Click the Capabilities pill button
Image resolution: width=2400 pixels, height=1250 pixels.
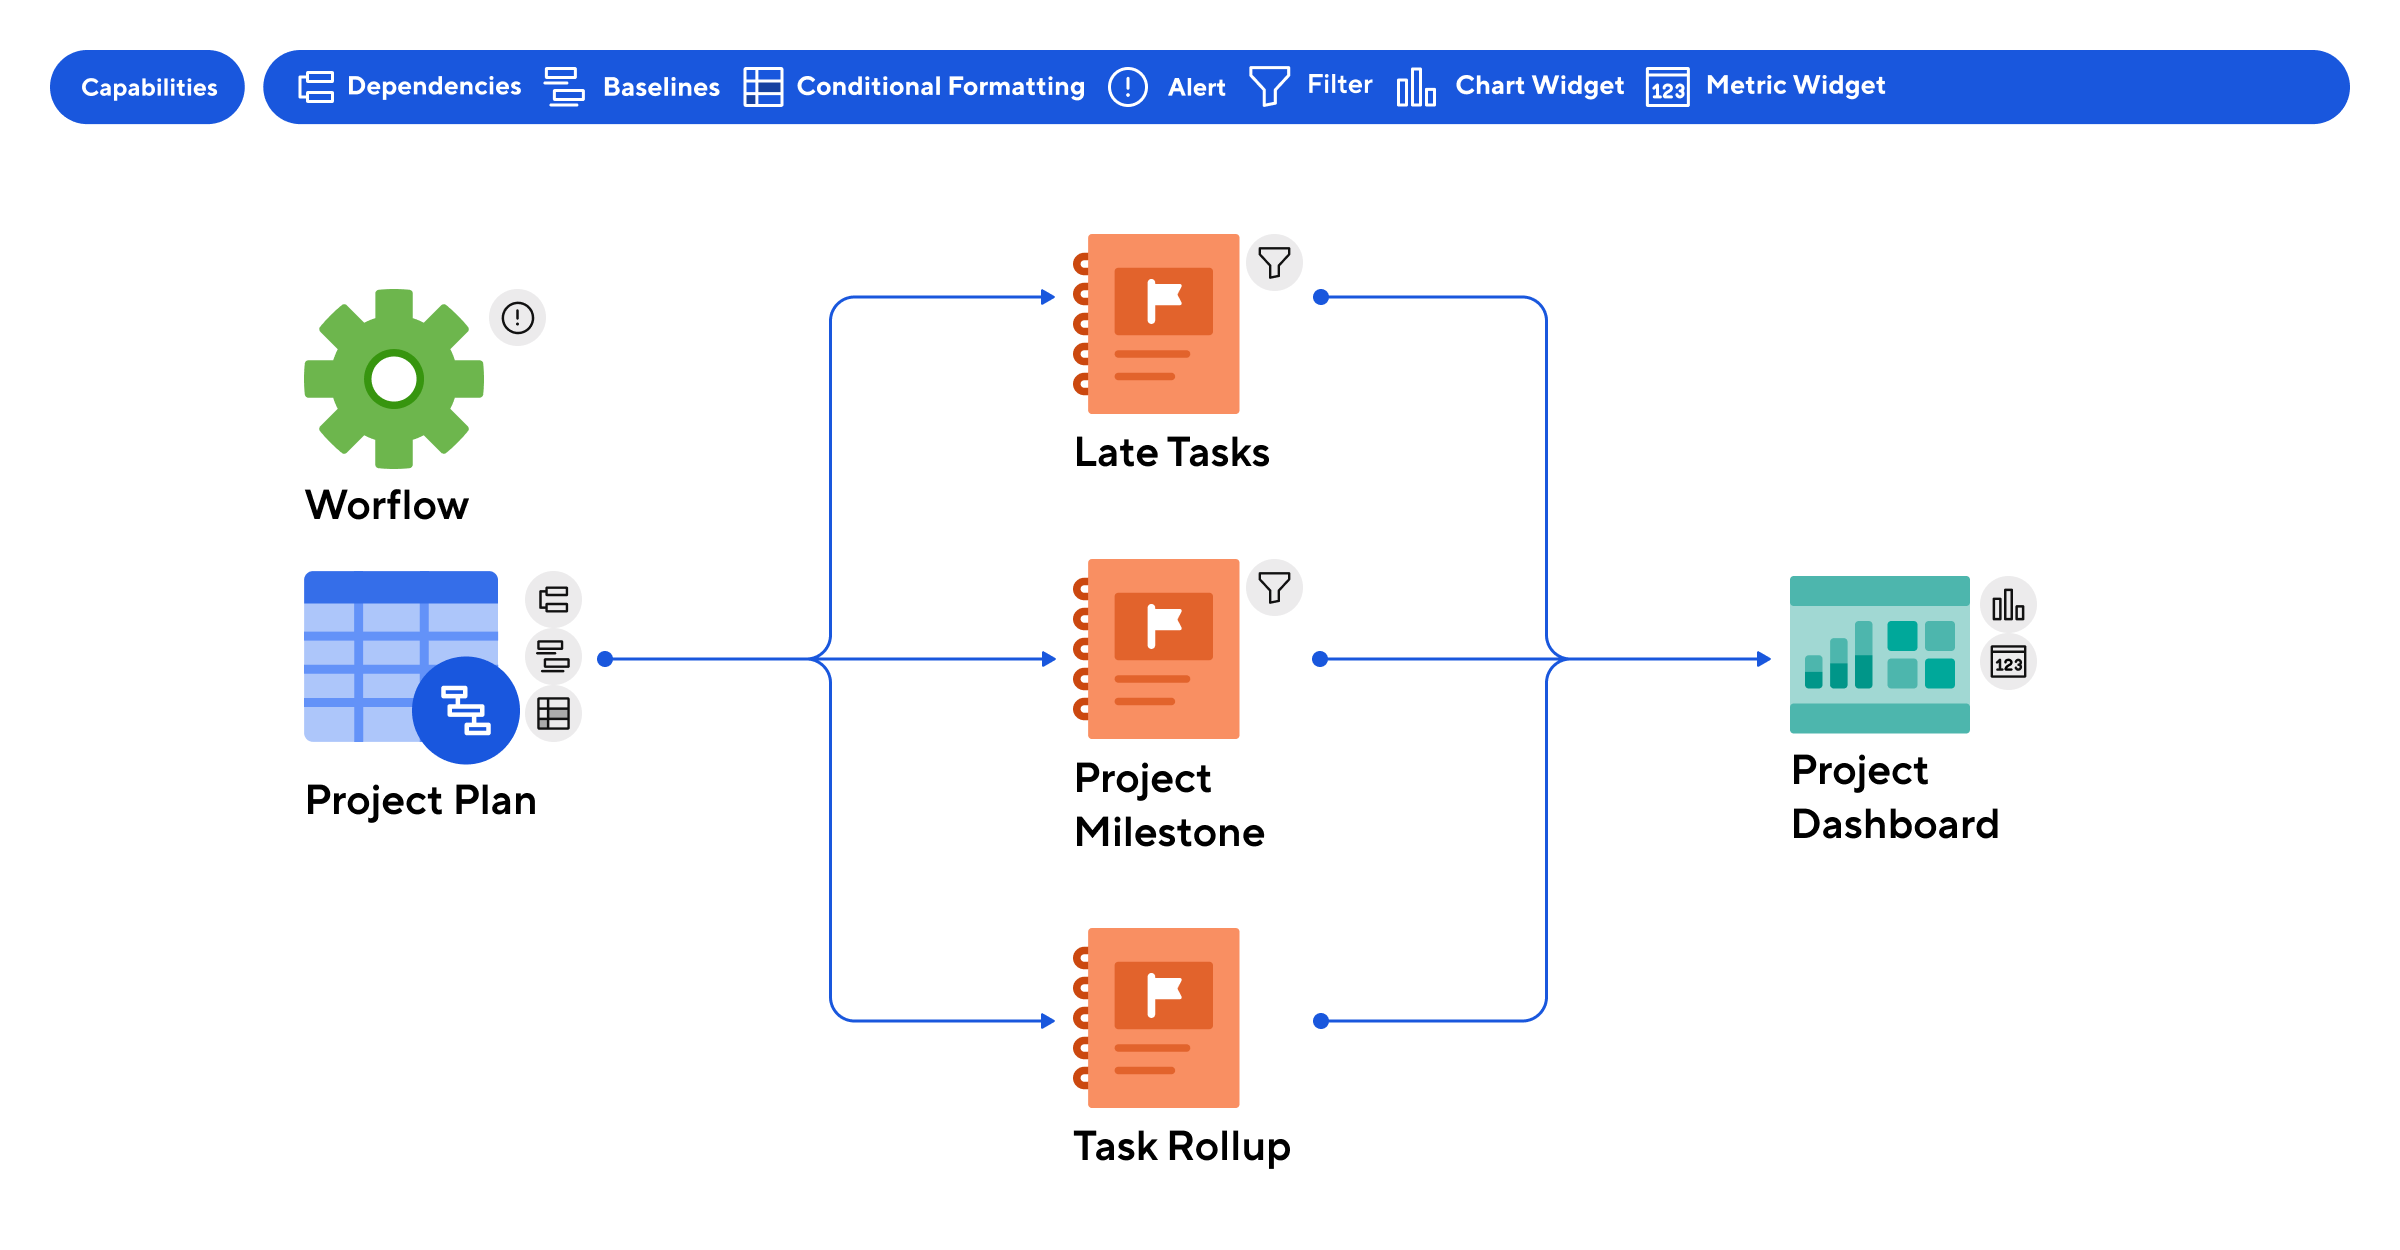tap(148, 87)
